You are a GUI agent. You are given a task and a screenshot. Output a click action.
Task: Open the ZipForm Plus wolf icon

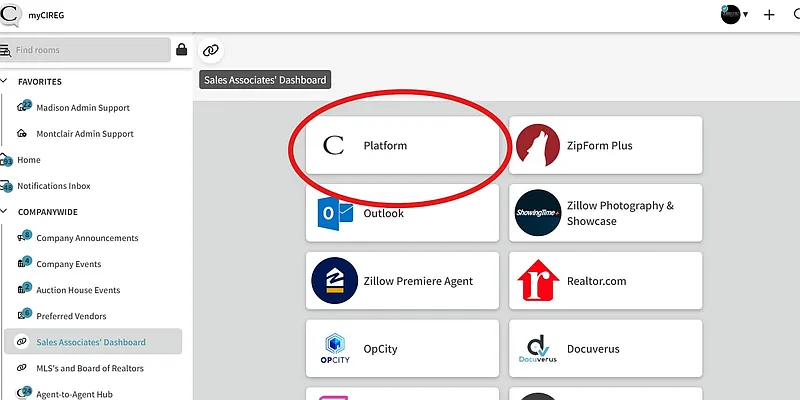(x=537, y=146)
